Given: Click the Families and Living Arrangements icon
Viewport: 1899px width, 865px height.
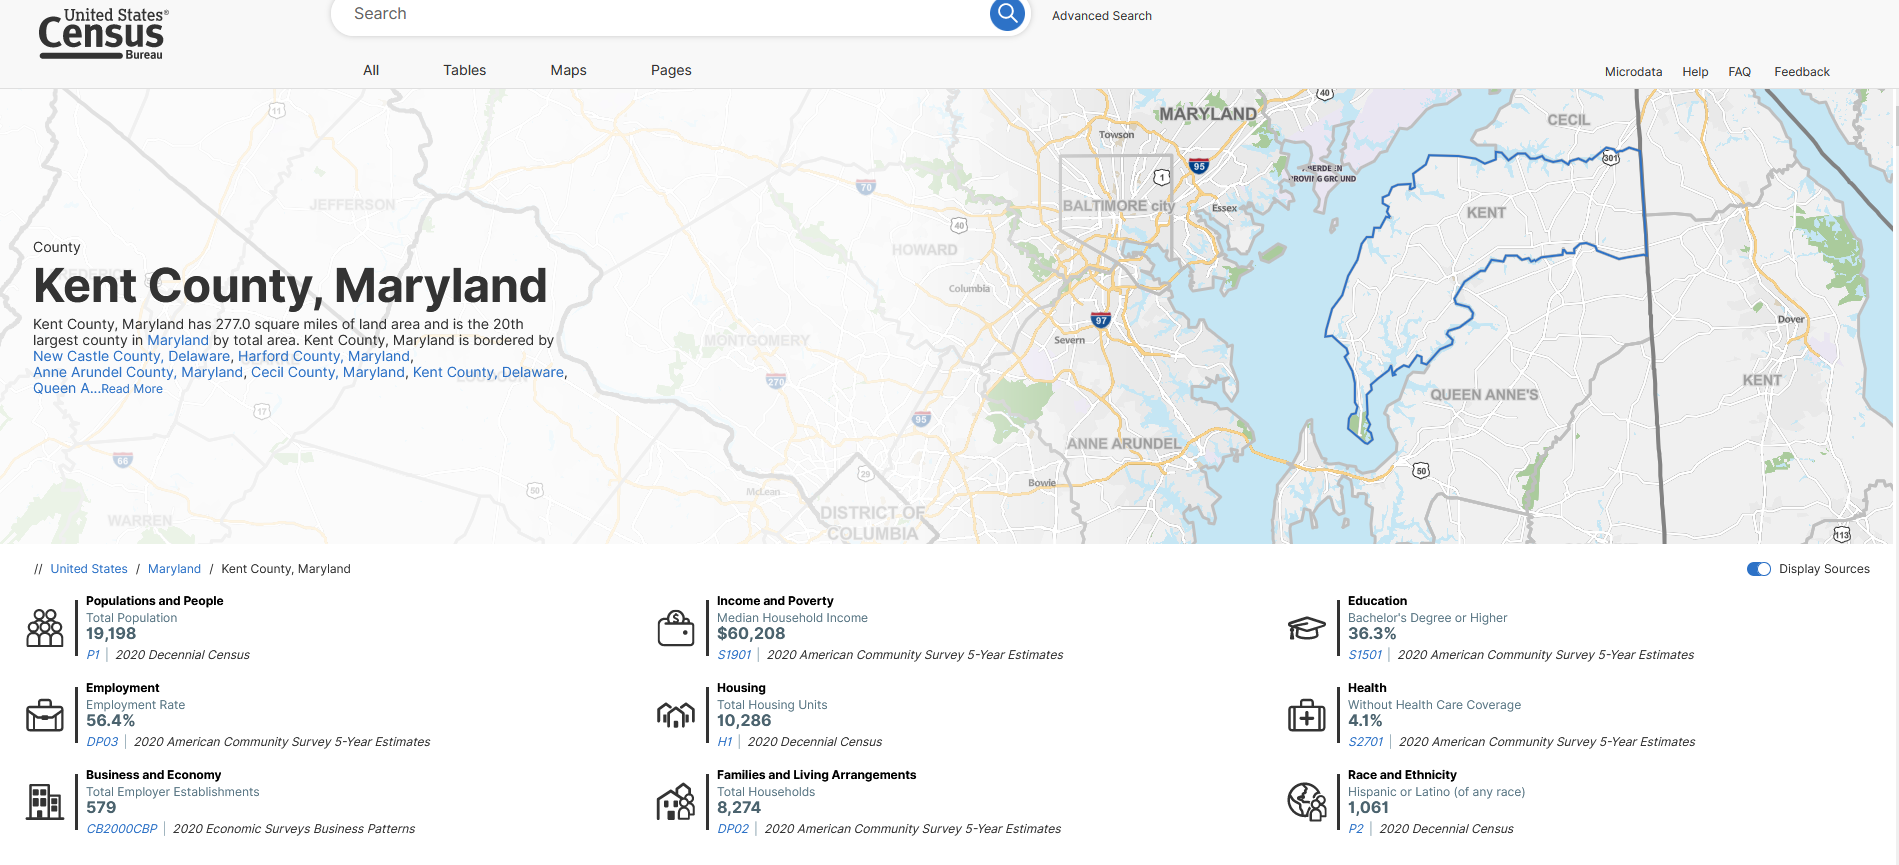Looking at the screenshot, I should coord(676,802).
